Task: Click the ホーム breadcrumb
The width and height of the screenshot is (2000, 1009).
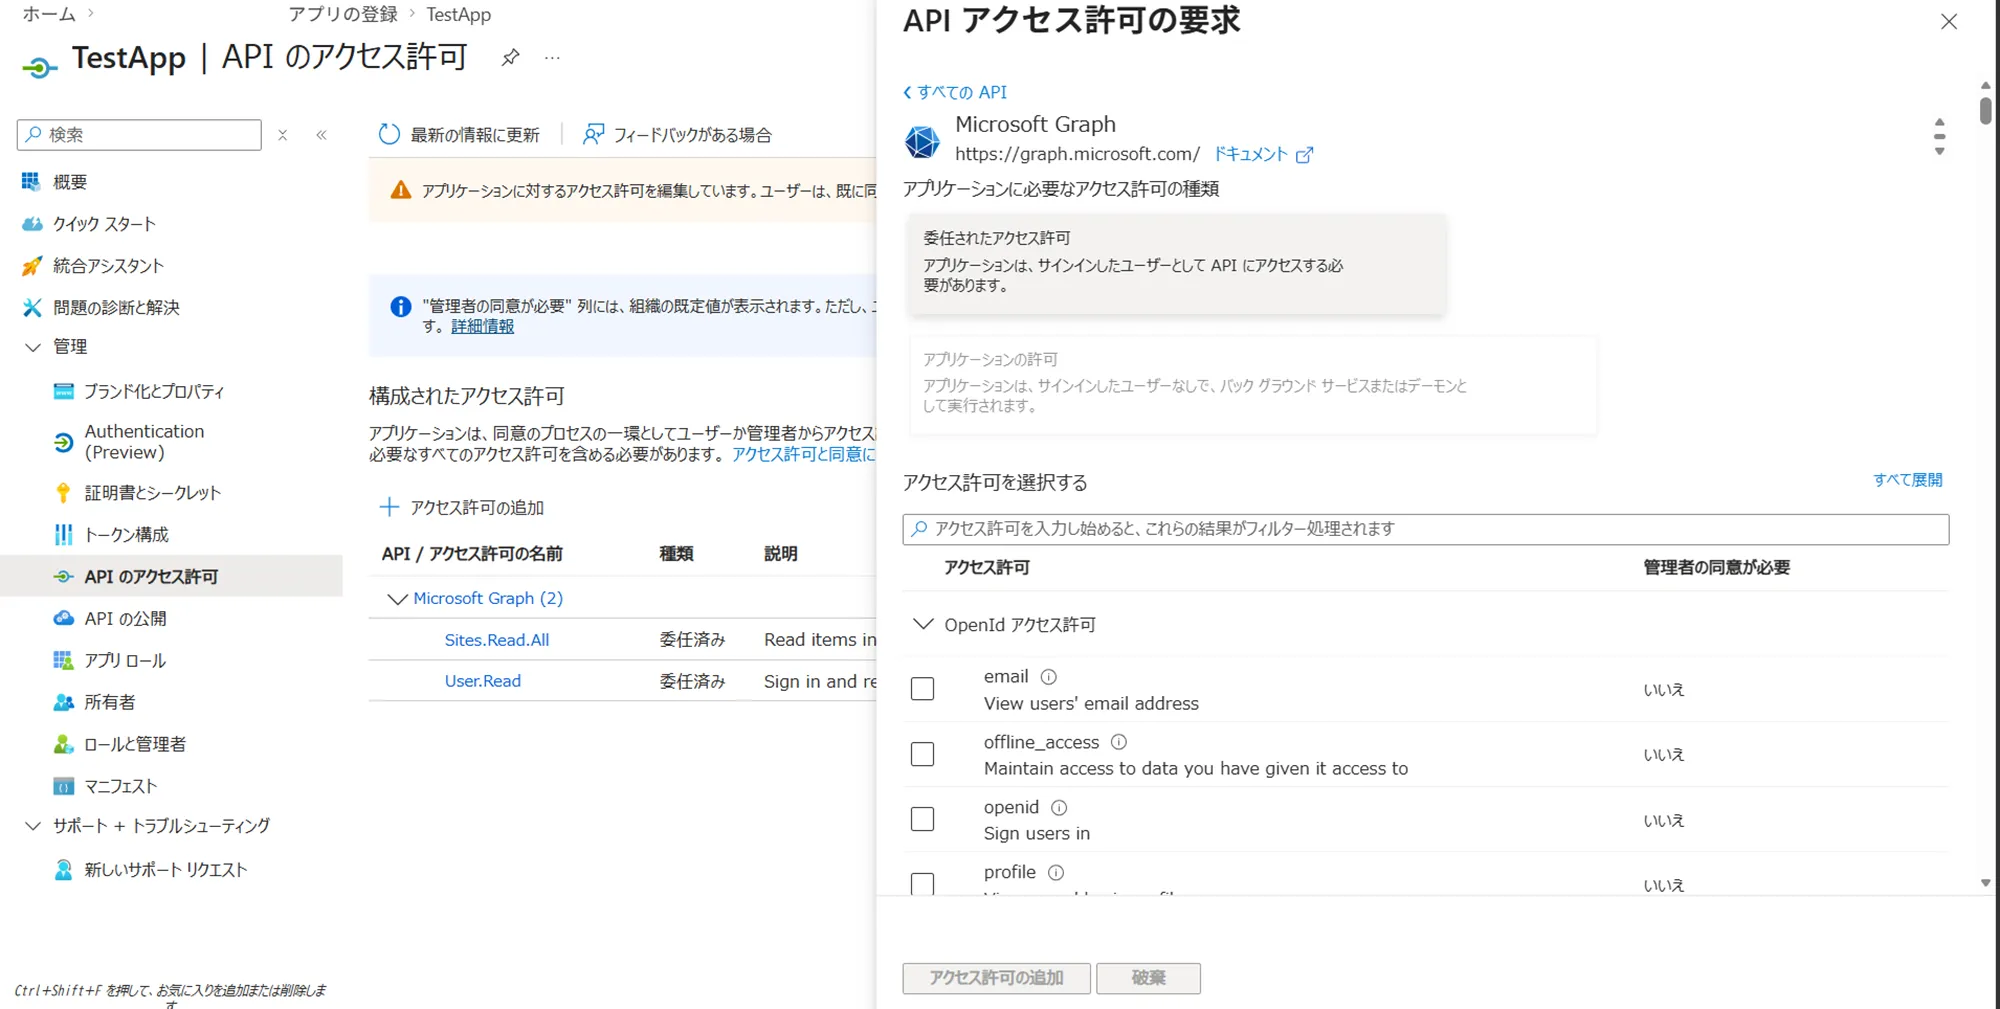Action: pyautogui.click(x=49, y=14)
